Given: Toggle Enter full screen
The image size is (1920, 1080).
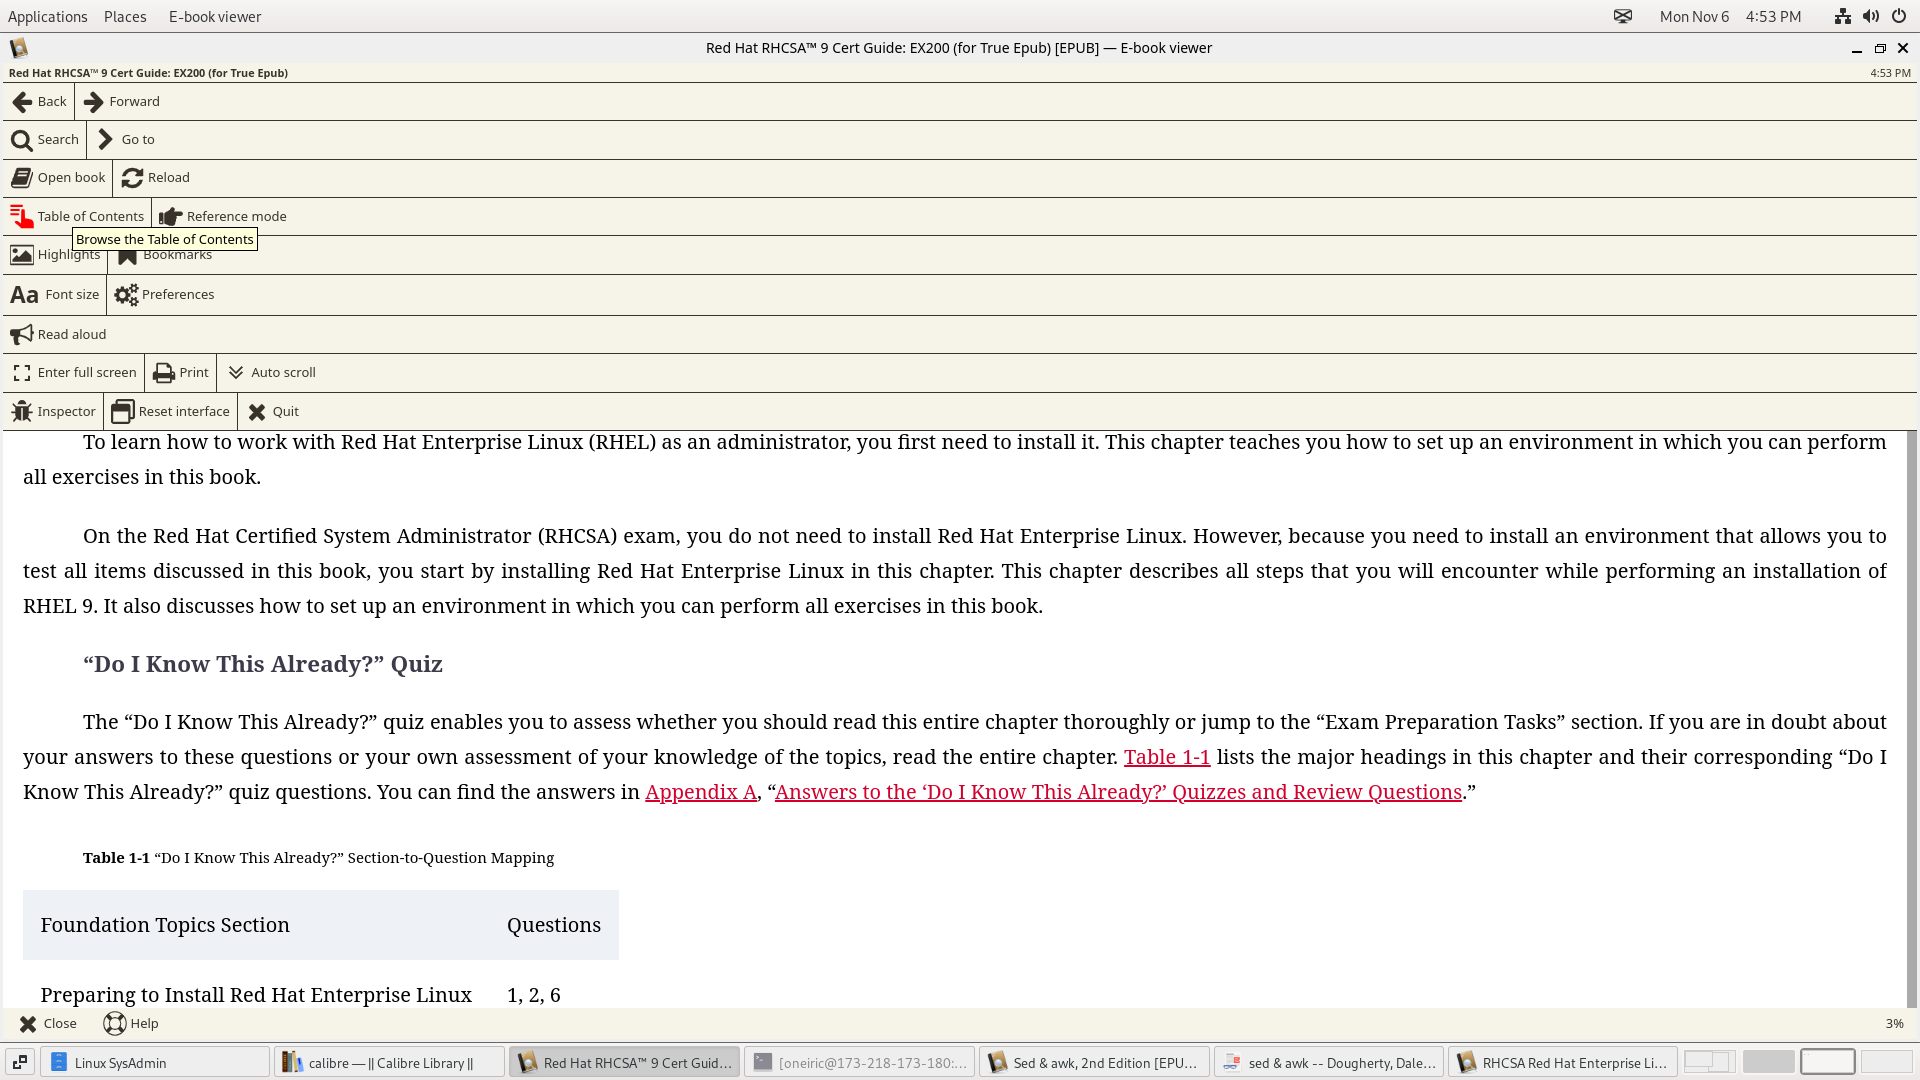Looking at the screenshot, I should pos(75,373).
